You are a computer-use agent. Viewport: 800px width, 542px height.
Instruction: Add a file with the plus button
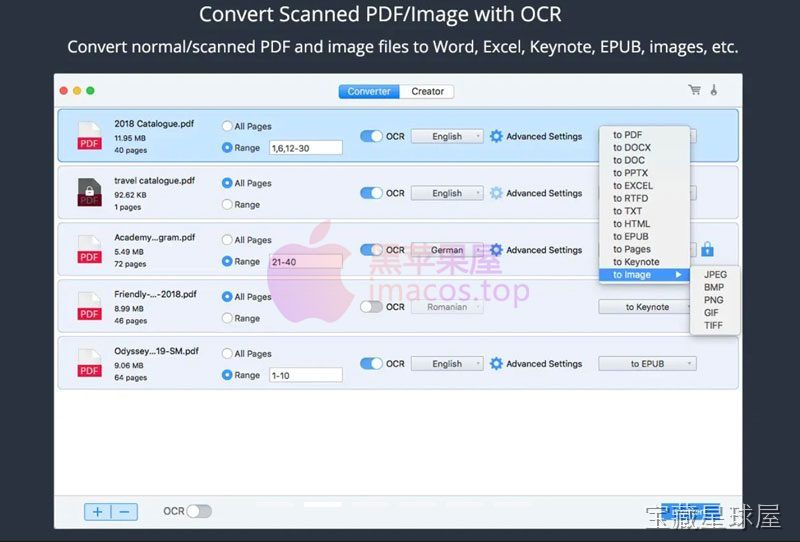pyautogui.click(x=97, y=511)
